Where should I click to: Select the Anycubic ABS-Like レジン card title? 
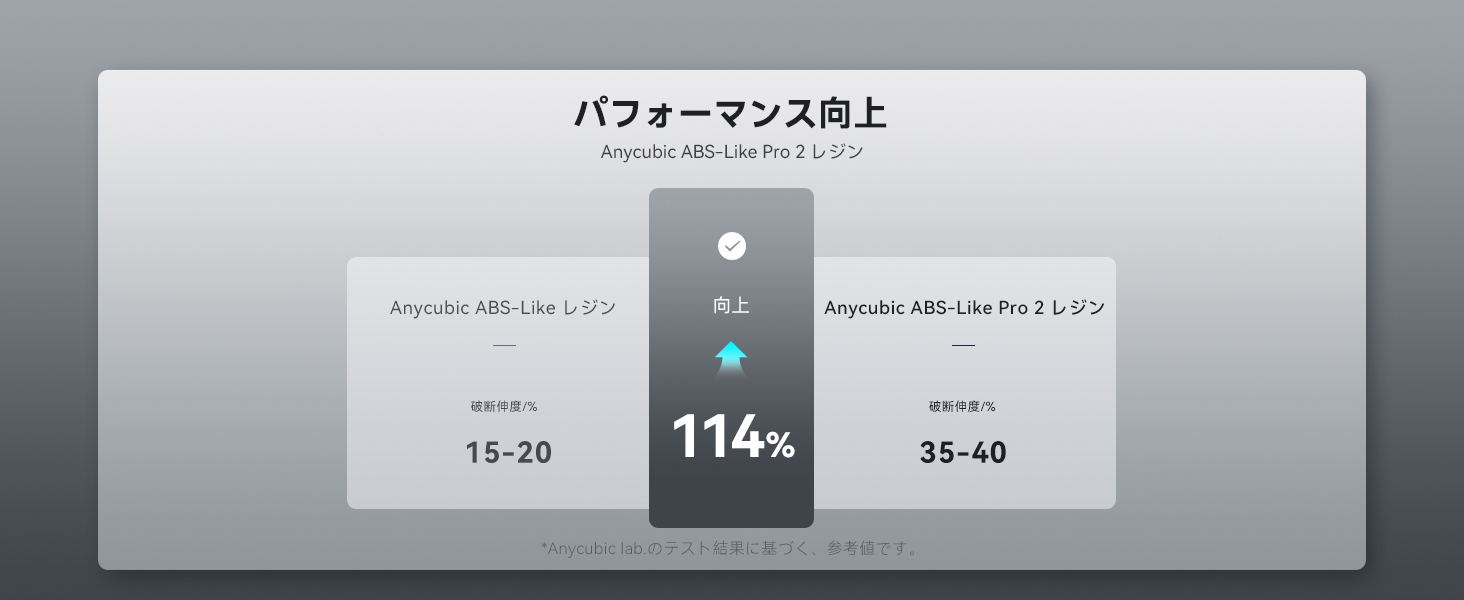[503, 308]
